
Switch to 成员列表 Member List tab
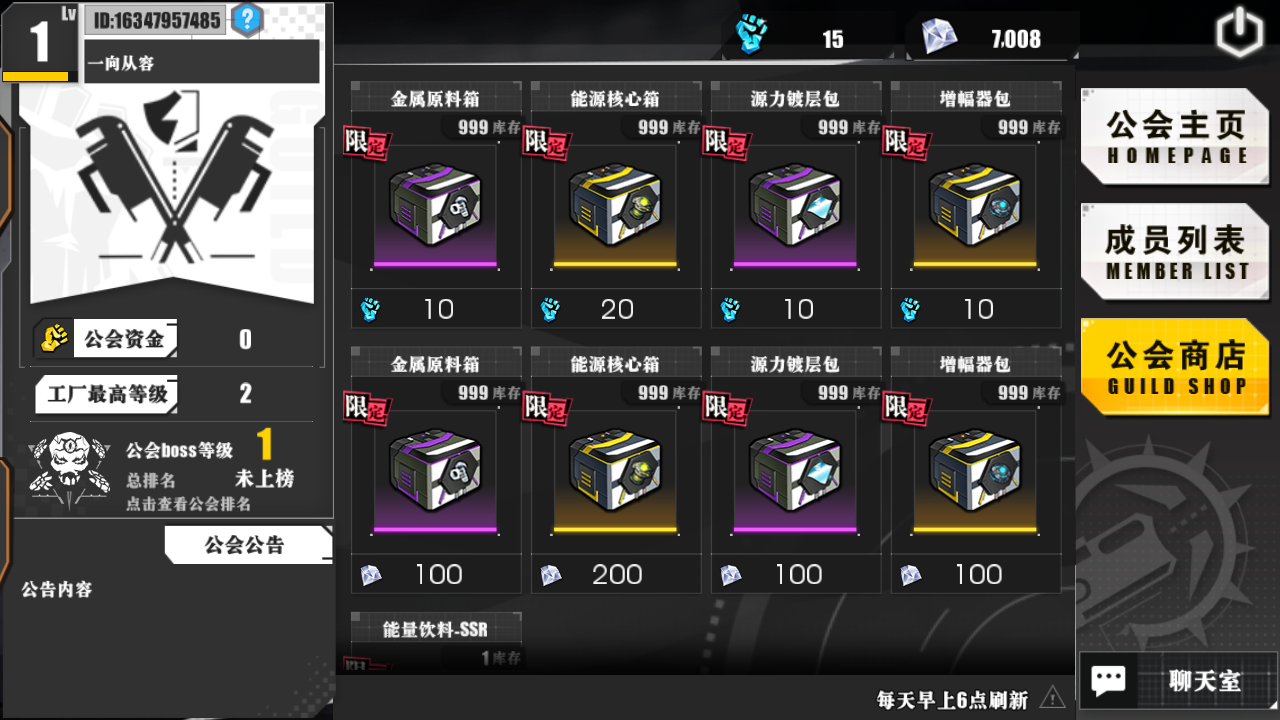pos(1176,252)
